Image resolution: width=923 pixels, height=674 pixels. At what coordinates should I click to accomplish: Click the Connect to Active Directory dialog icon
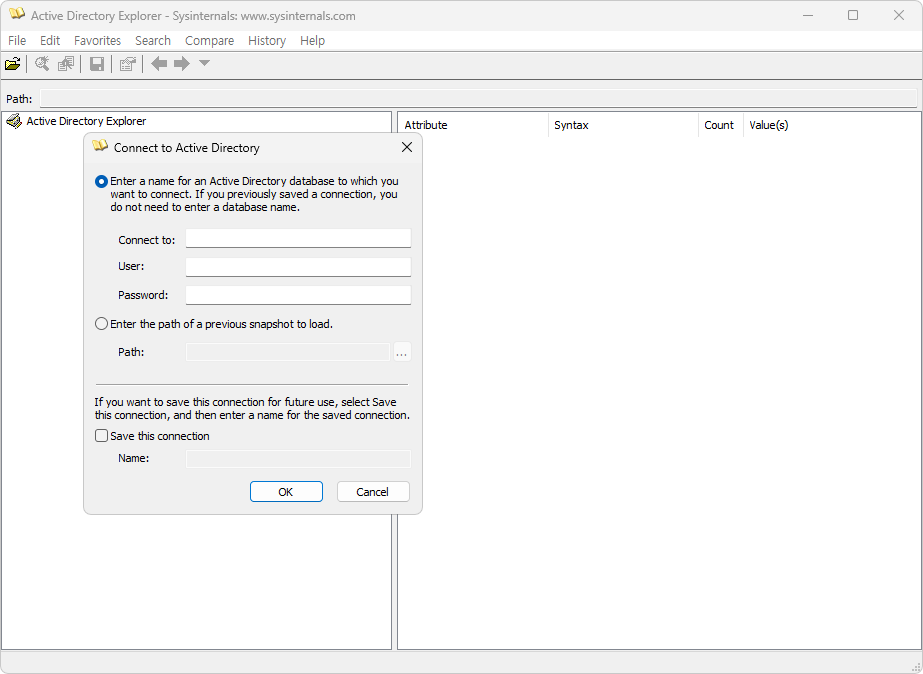(x=100, y=146)
